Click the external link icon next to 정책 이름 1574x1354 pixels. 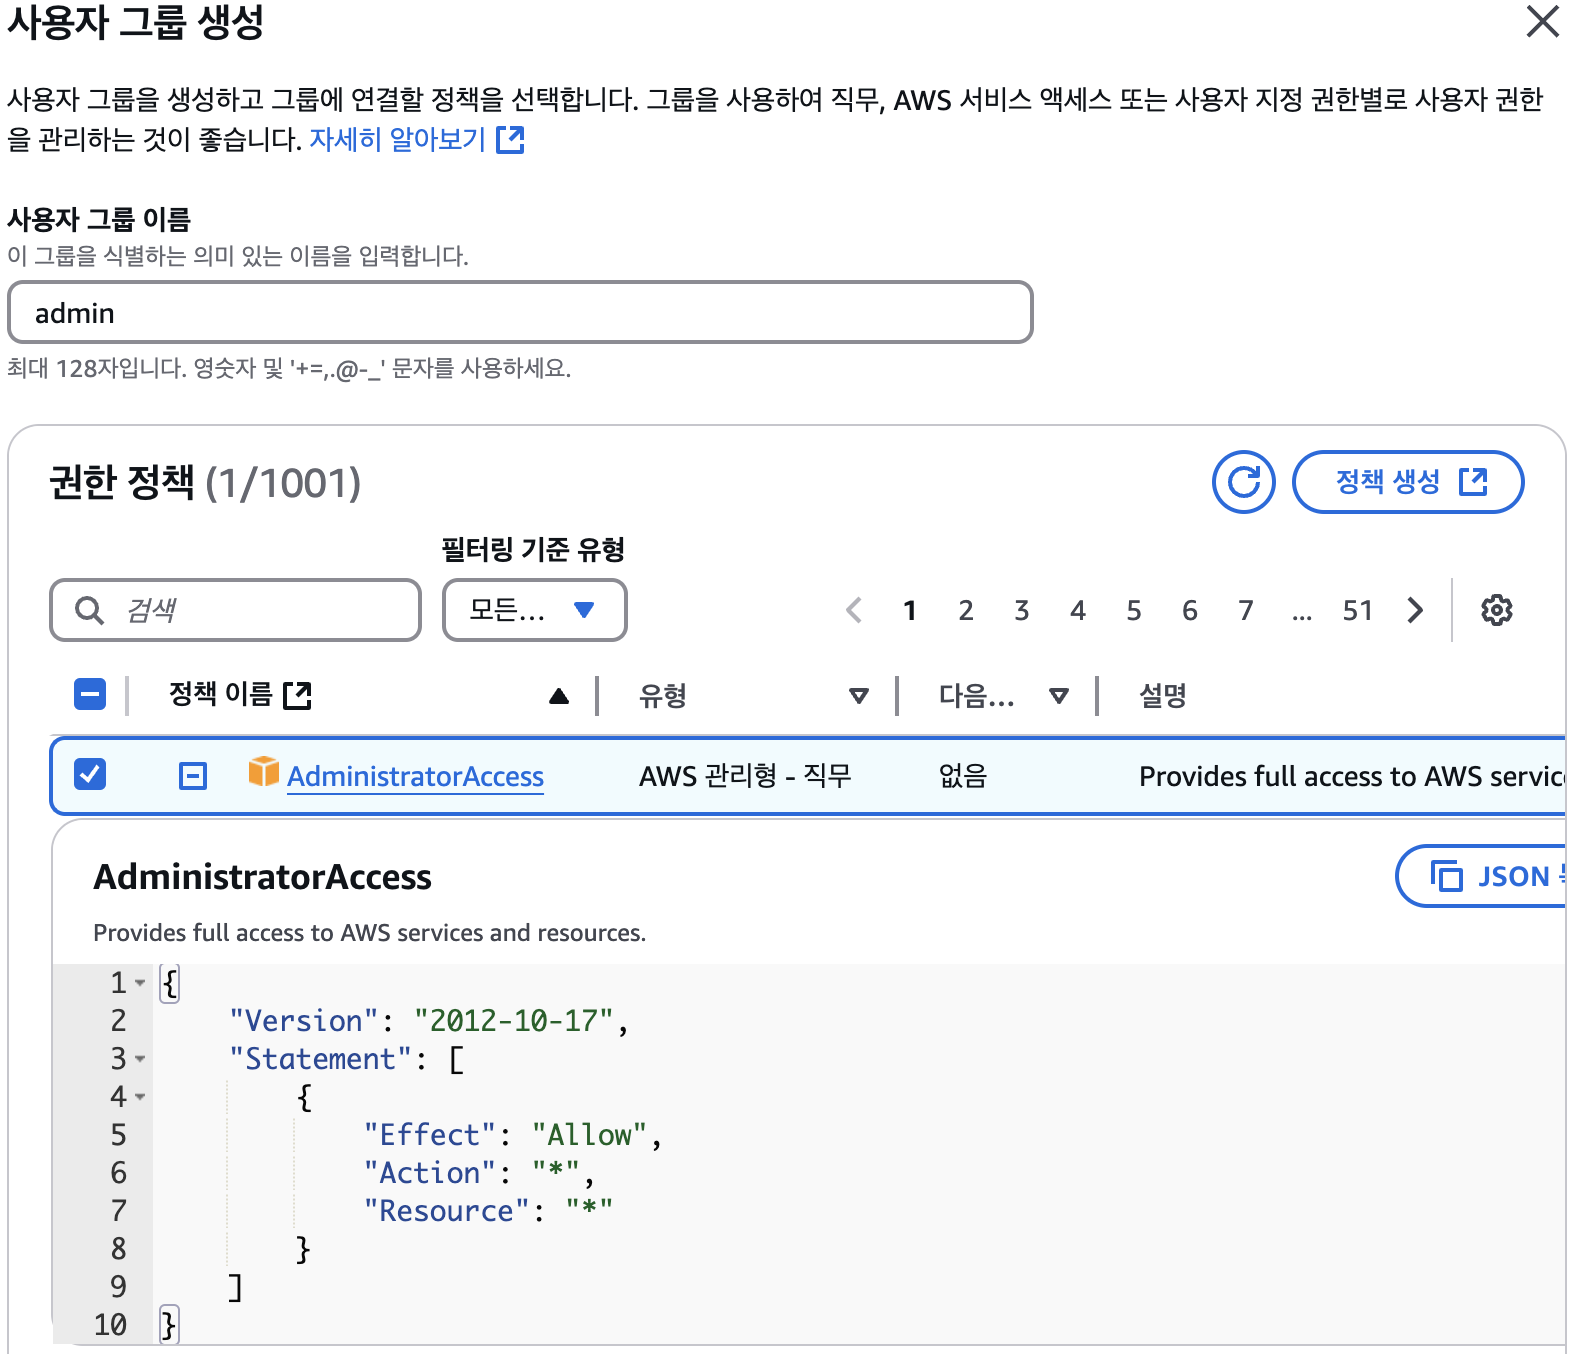point(297,695)
